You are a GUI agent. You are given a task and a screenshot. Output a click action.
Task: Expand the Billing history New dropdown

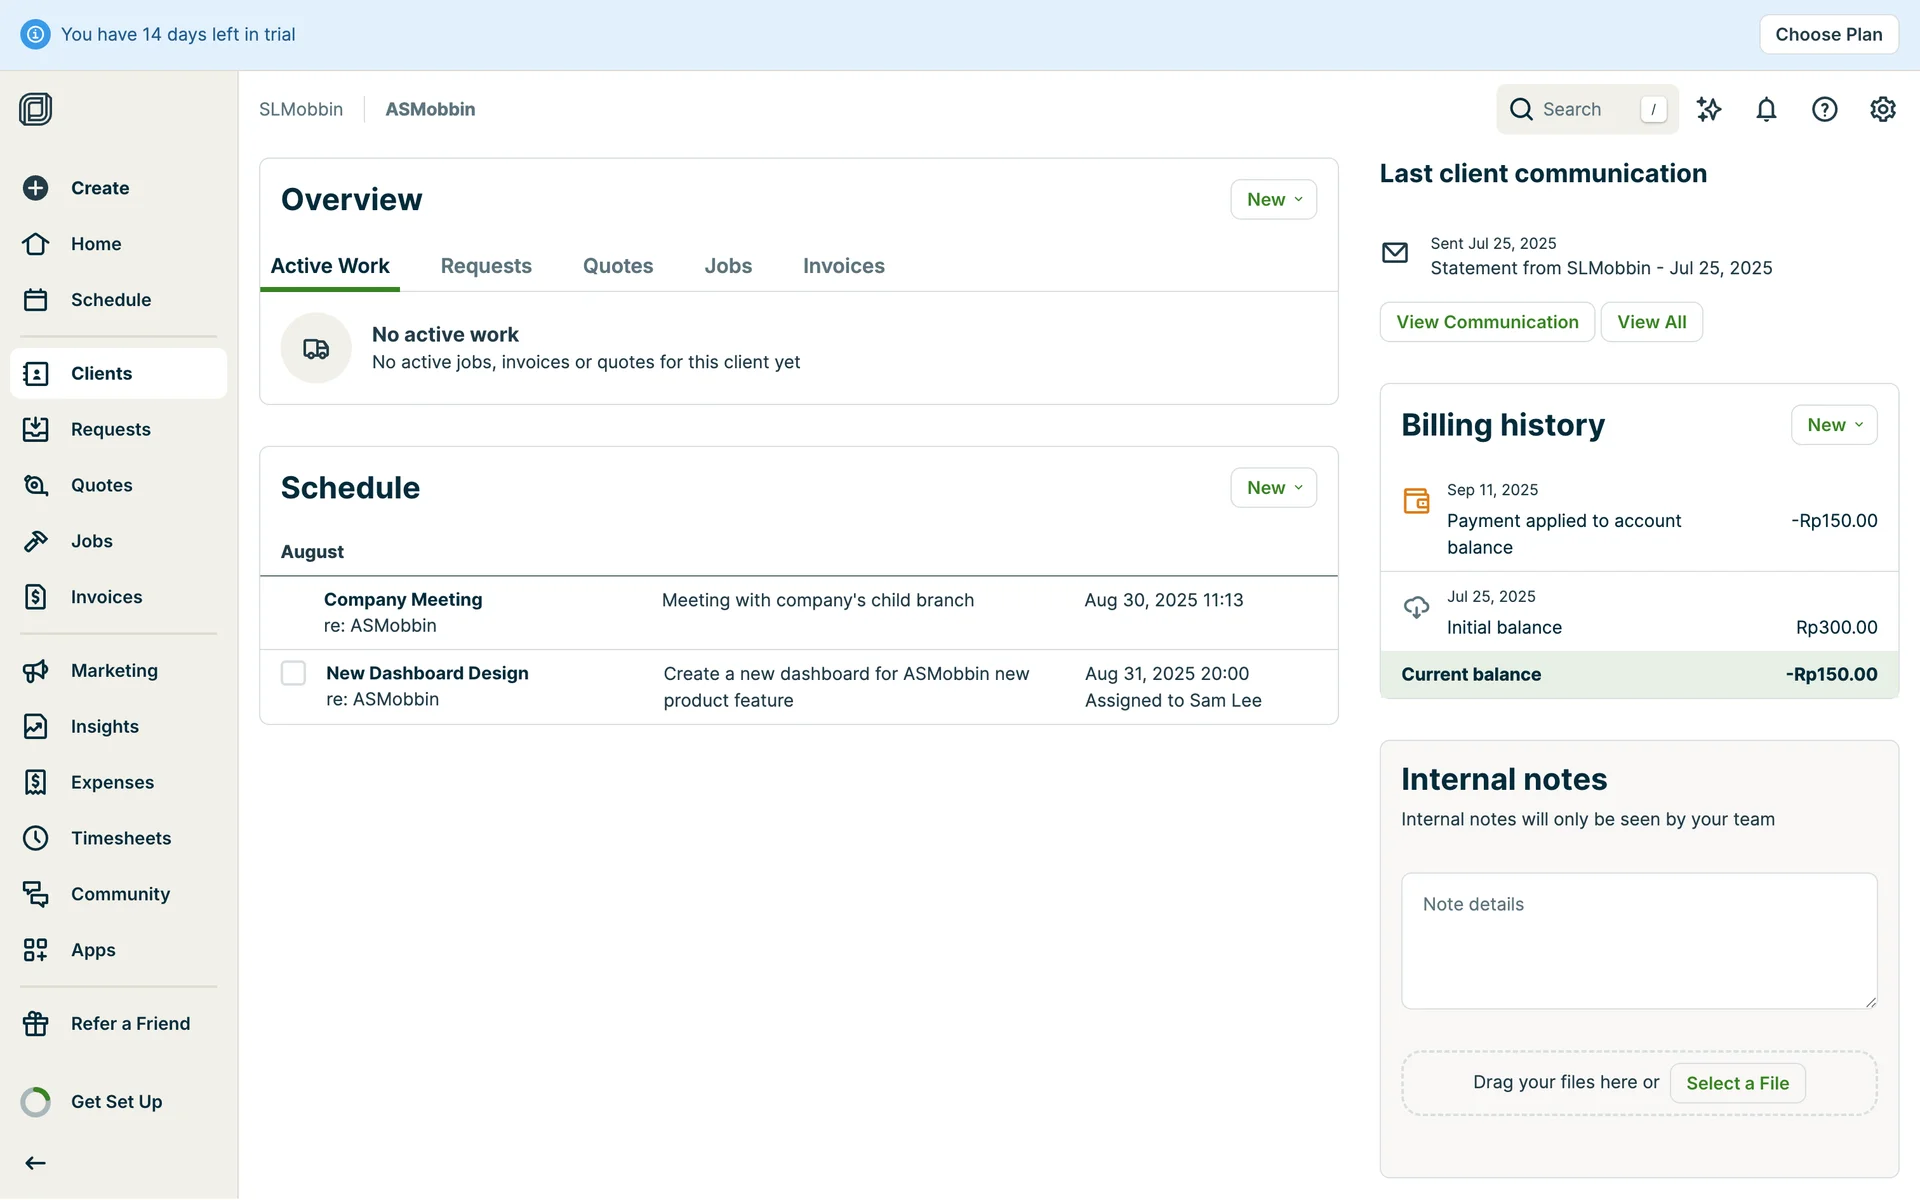(x=1833, y=425)
